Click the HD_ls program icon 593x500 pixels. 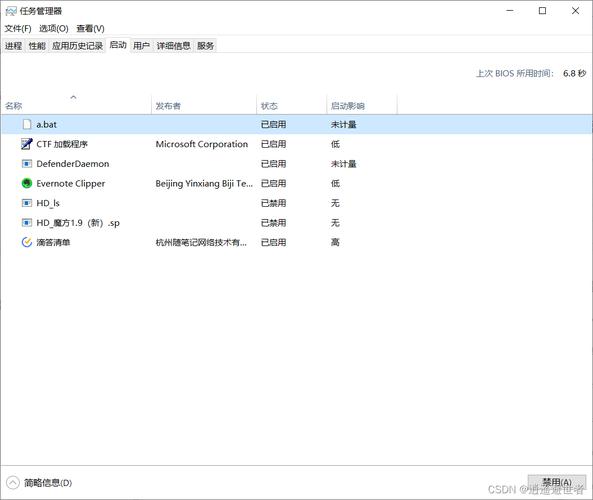pyautogui.click(x=26, y=203)
